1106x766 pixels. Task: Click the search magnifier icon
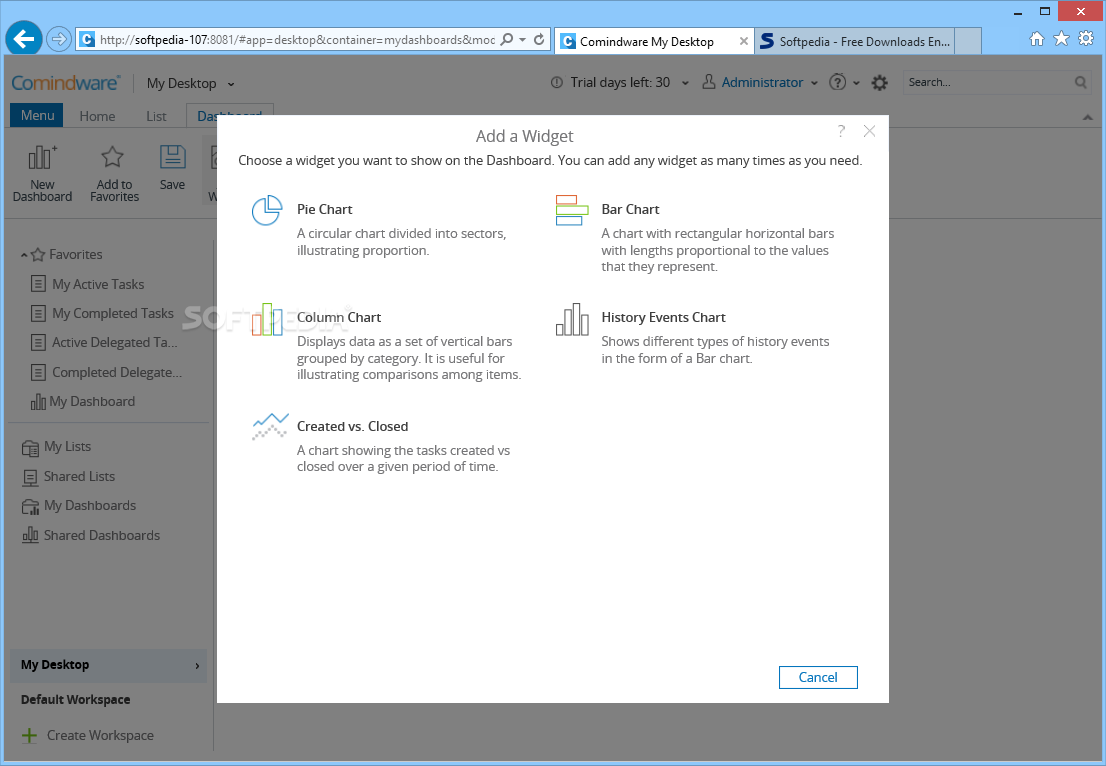coord(1081,83)
